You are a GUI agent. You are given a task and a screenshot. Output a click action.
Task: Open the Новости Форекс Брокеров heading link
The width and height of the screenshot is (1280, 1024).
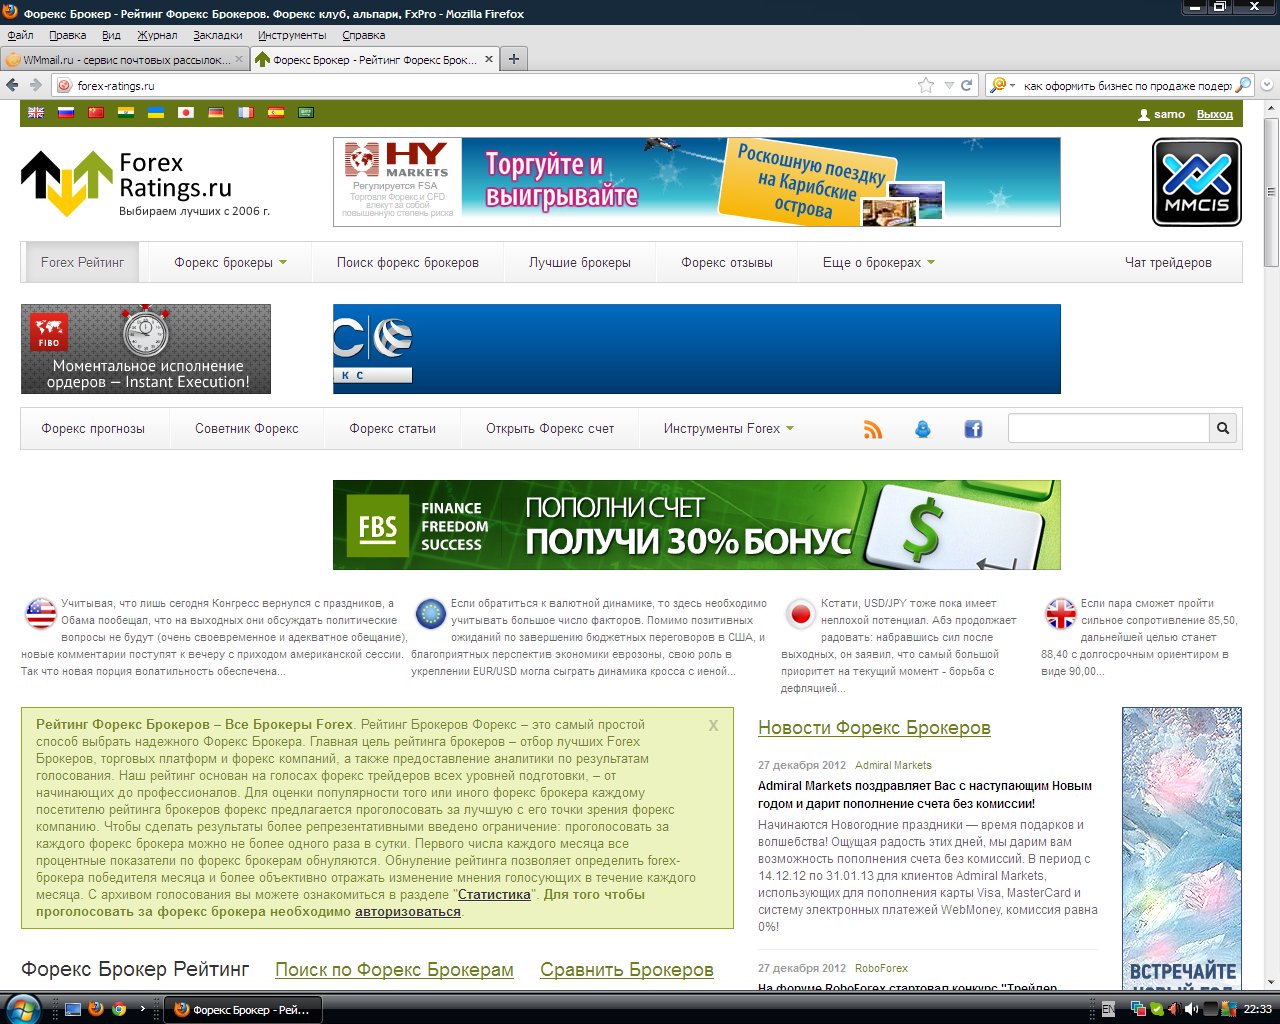click(874, 728)
